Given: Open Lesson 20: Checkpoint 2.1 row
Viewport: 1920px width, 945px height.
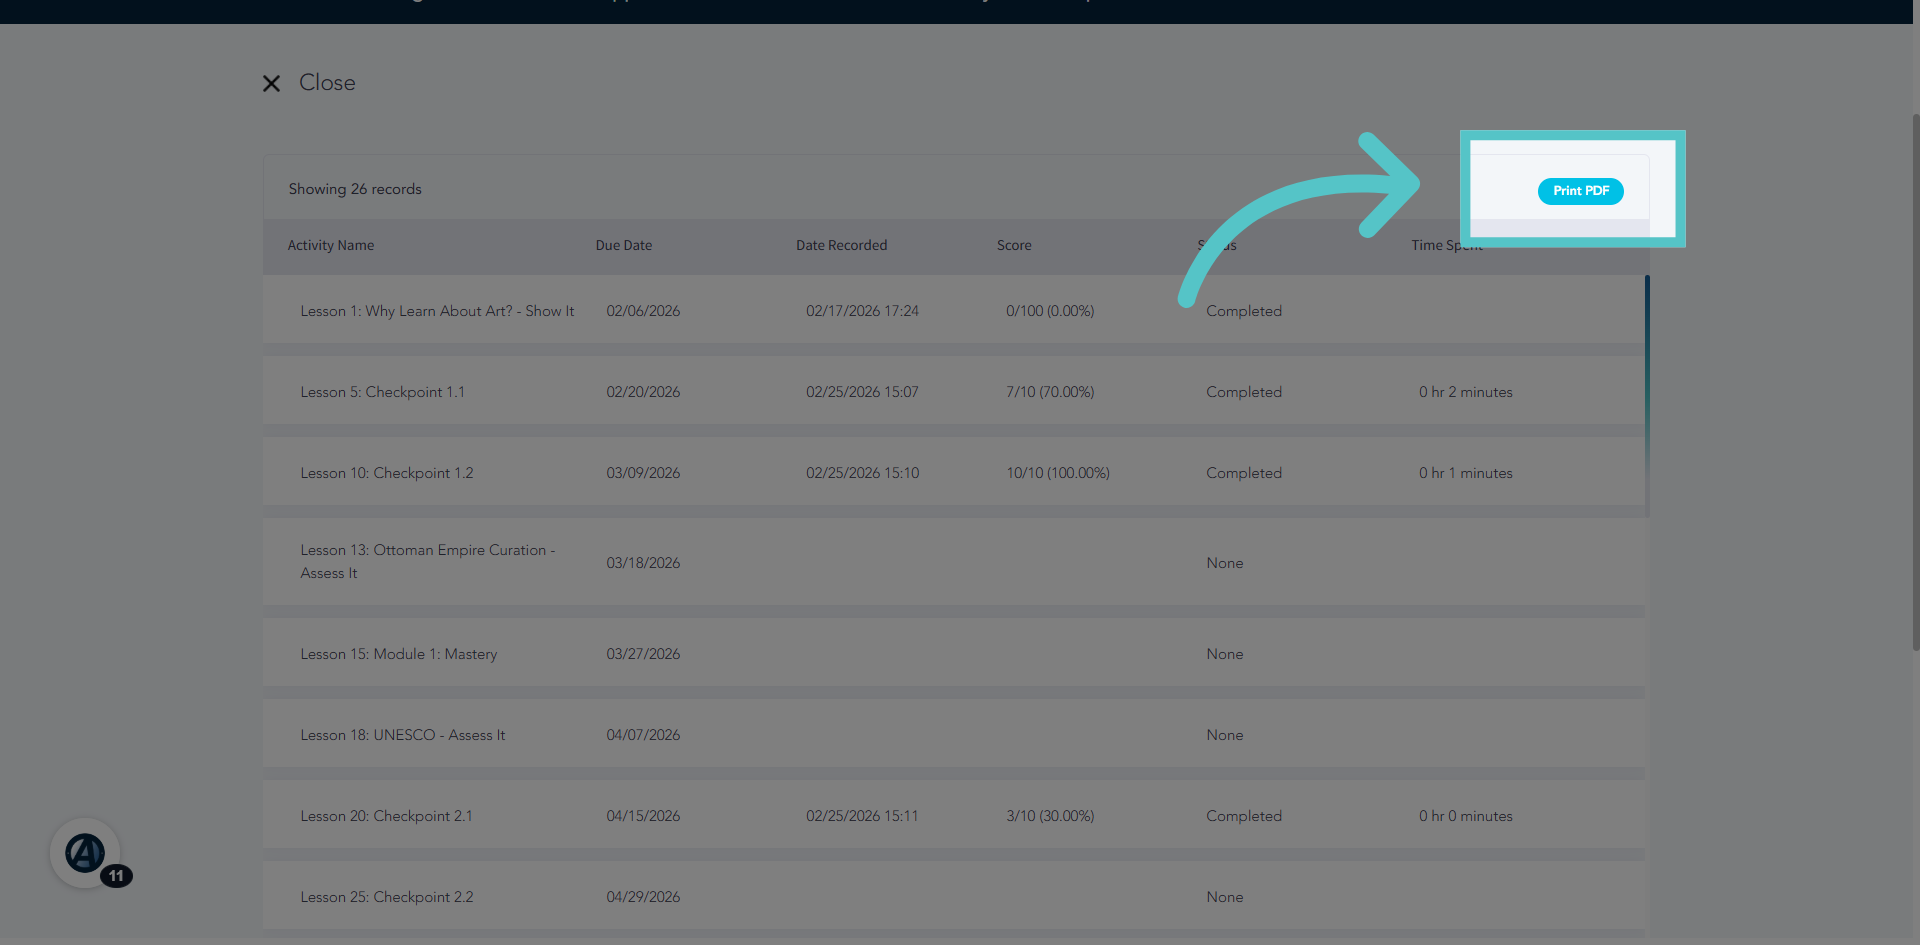Looking at the screenshot, I should point(954,816).
